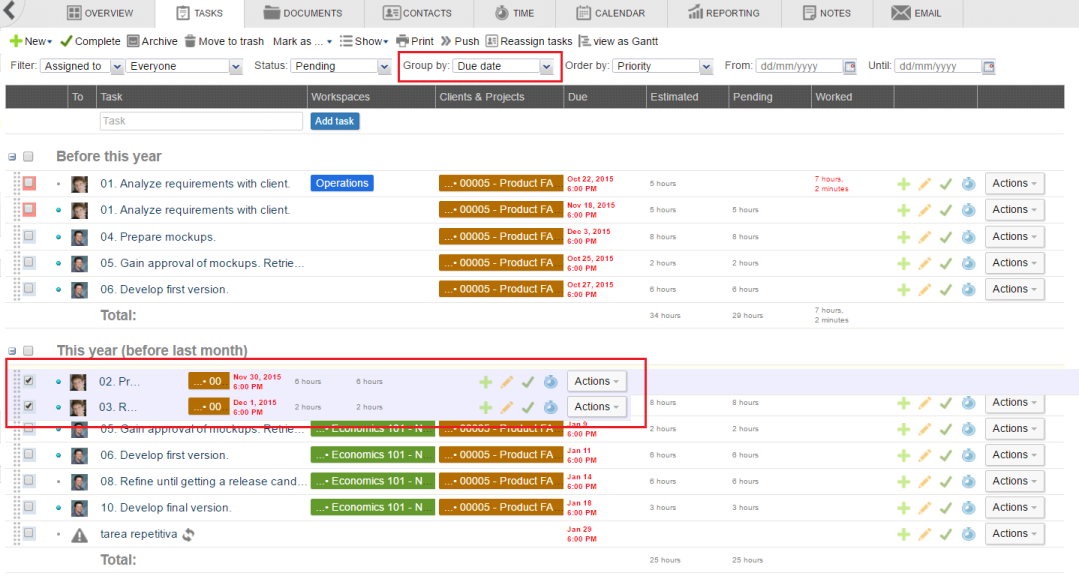This screenshot has height=585, width=1079.
Task: Open Actions menu for tarea repetitiva row
Action: pyautogui.click(x=1014, y=534)
